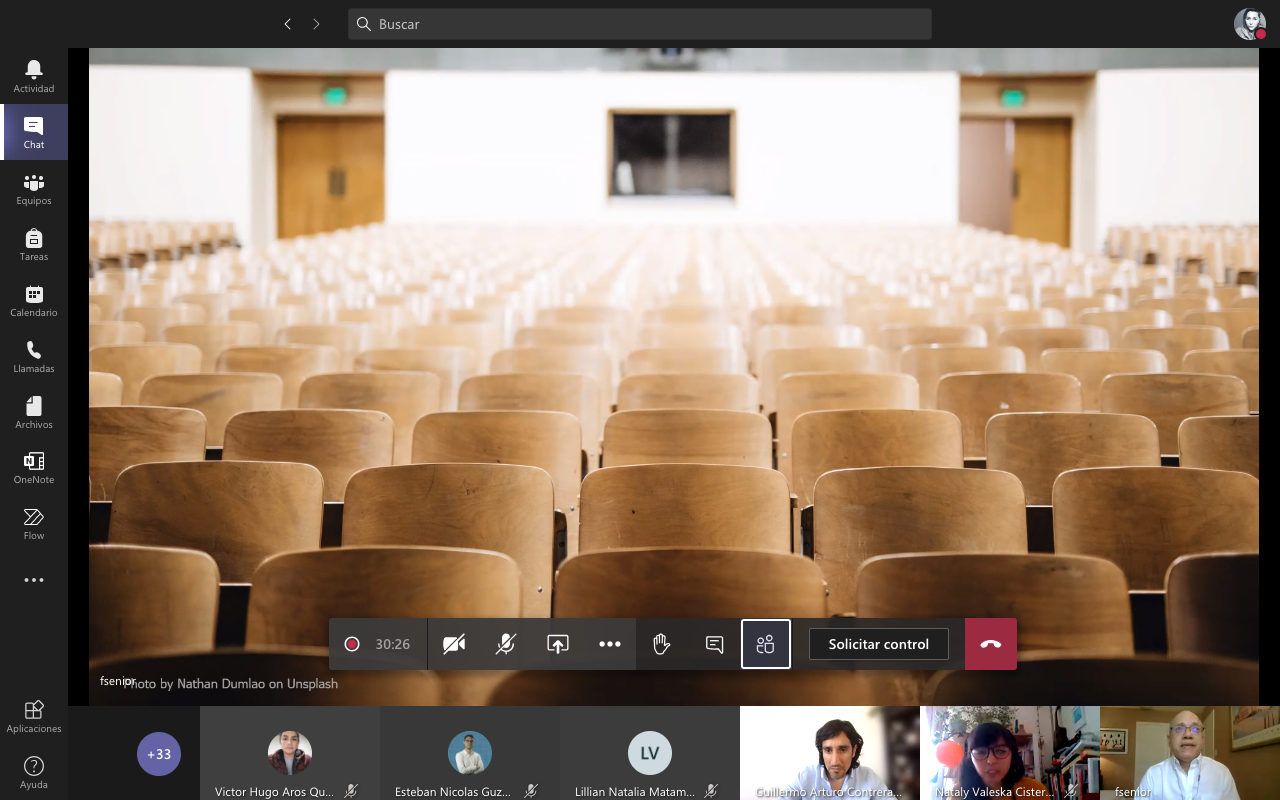Hang up the call

pos(991,644)
